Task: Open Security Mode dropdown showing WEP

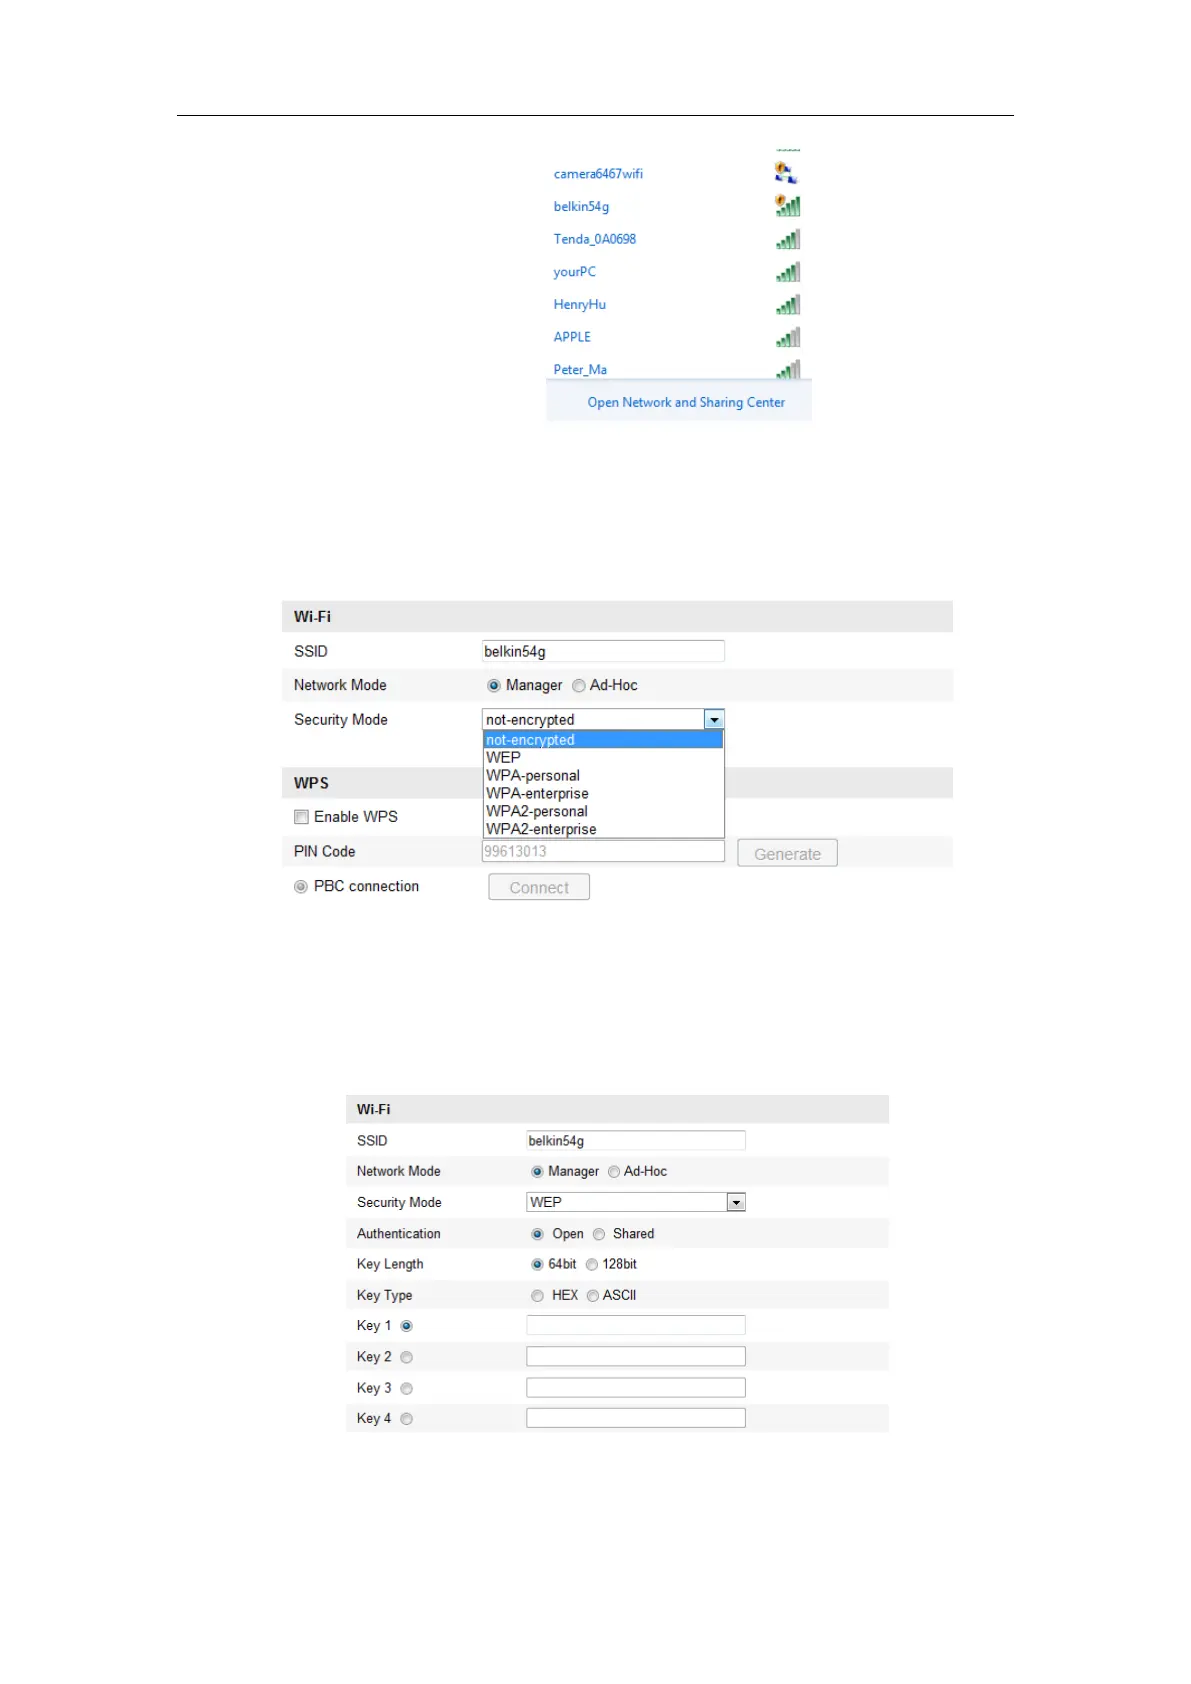Action: (636, 1202)
